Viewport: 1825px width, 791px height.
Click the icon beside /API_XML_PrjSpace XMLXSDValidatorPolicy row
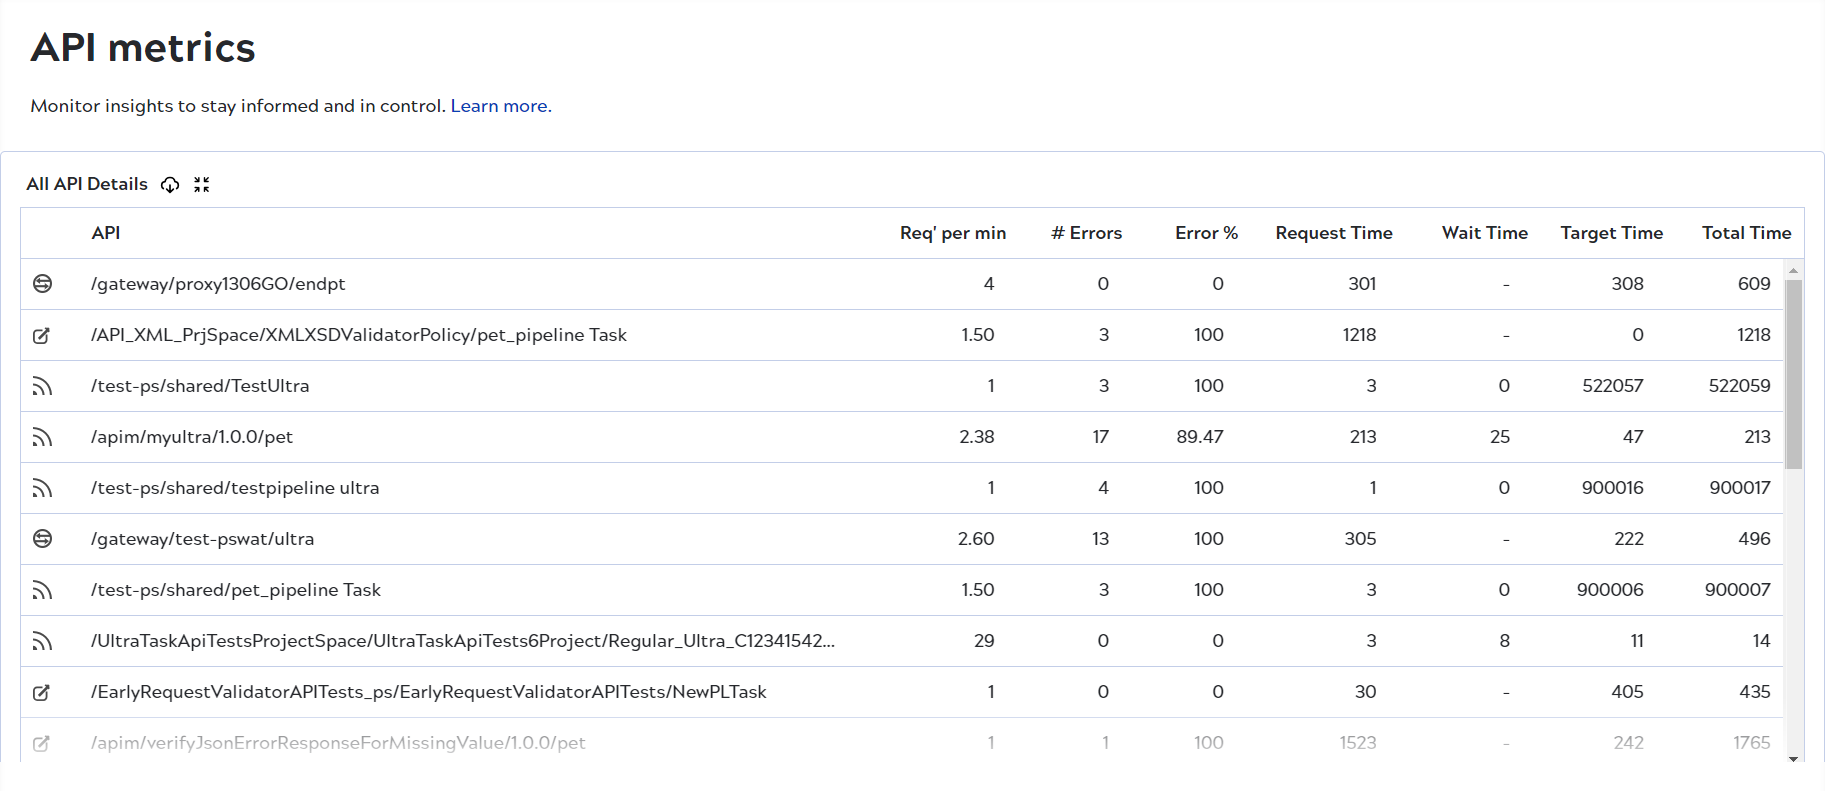tap(42, 335)
